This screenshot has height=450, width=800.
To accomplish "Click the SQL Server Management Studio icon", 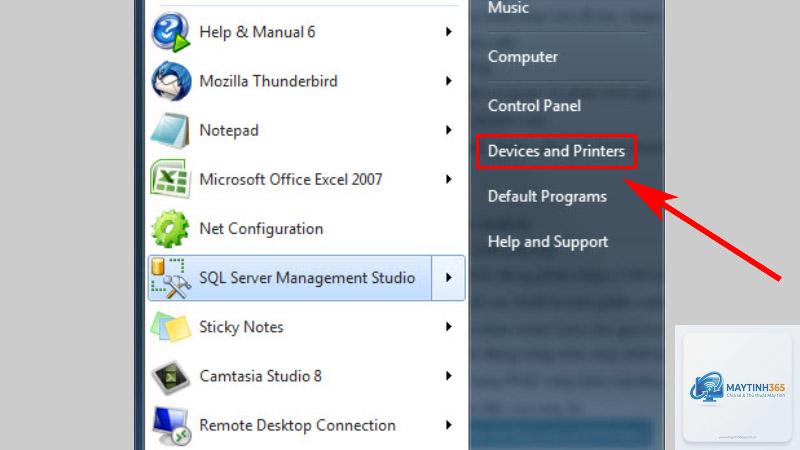I will pyautogui.click(x=170, y=278).
